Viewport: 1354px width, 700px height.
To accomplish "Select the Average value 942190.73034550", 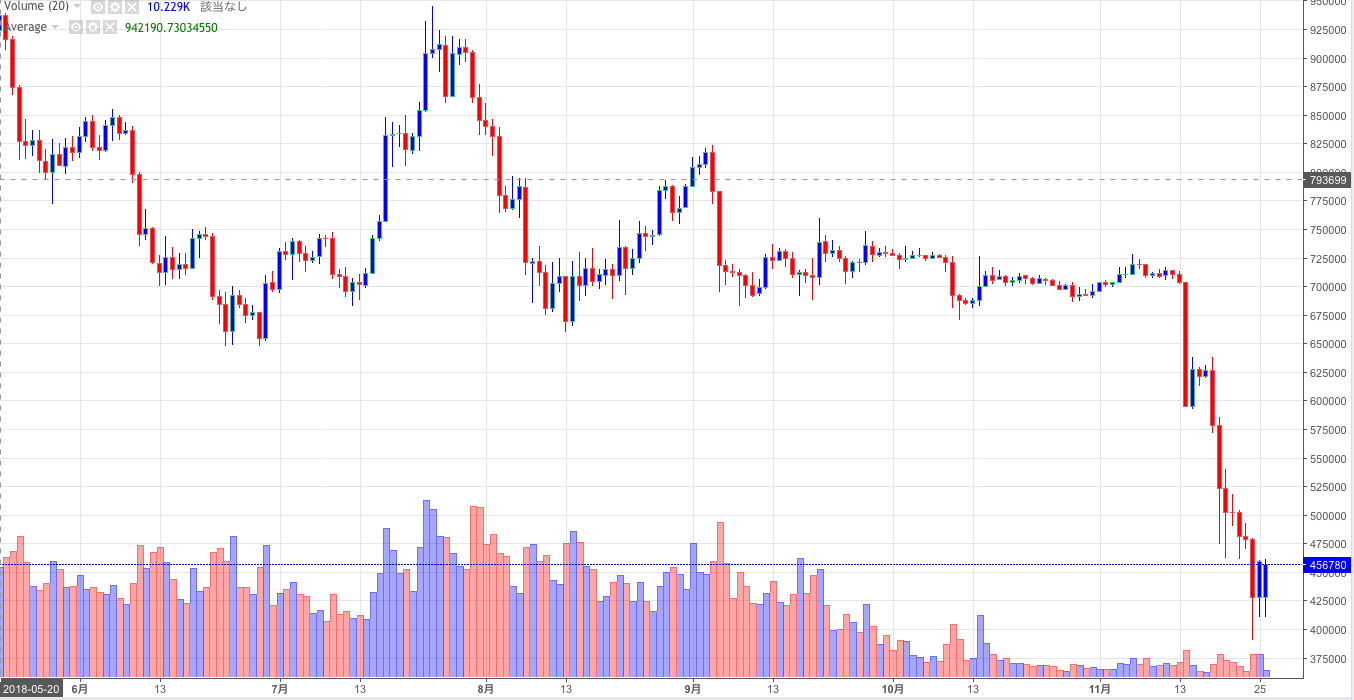I will pos(171,27).
